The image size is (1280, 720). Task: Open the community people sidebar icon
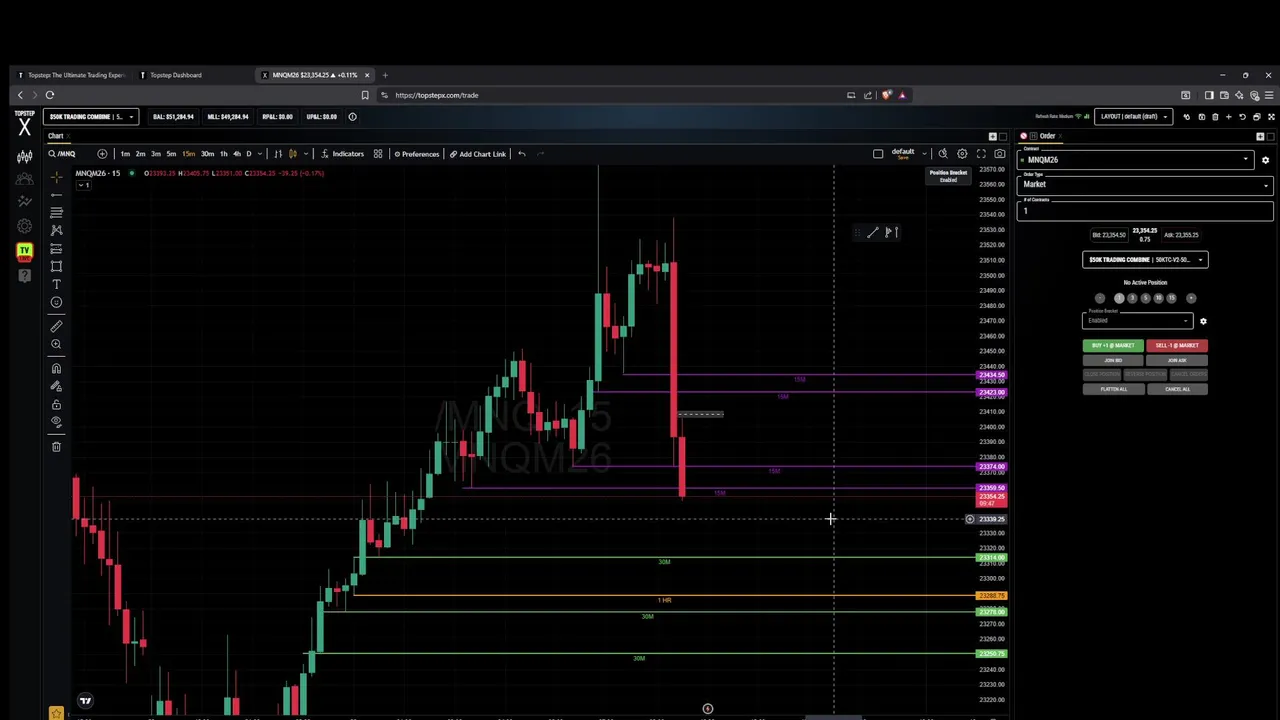click(24, 179)
